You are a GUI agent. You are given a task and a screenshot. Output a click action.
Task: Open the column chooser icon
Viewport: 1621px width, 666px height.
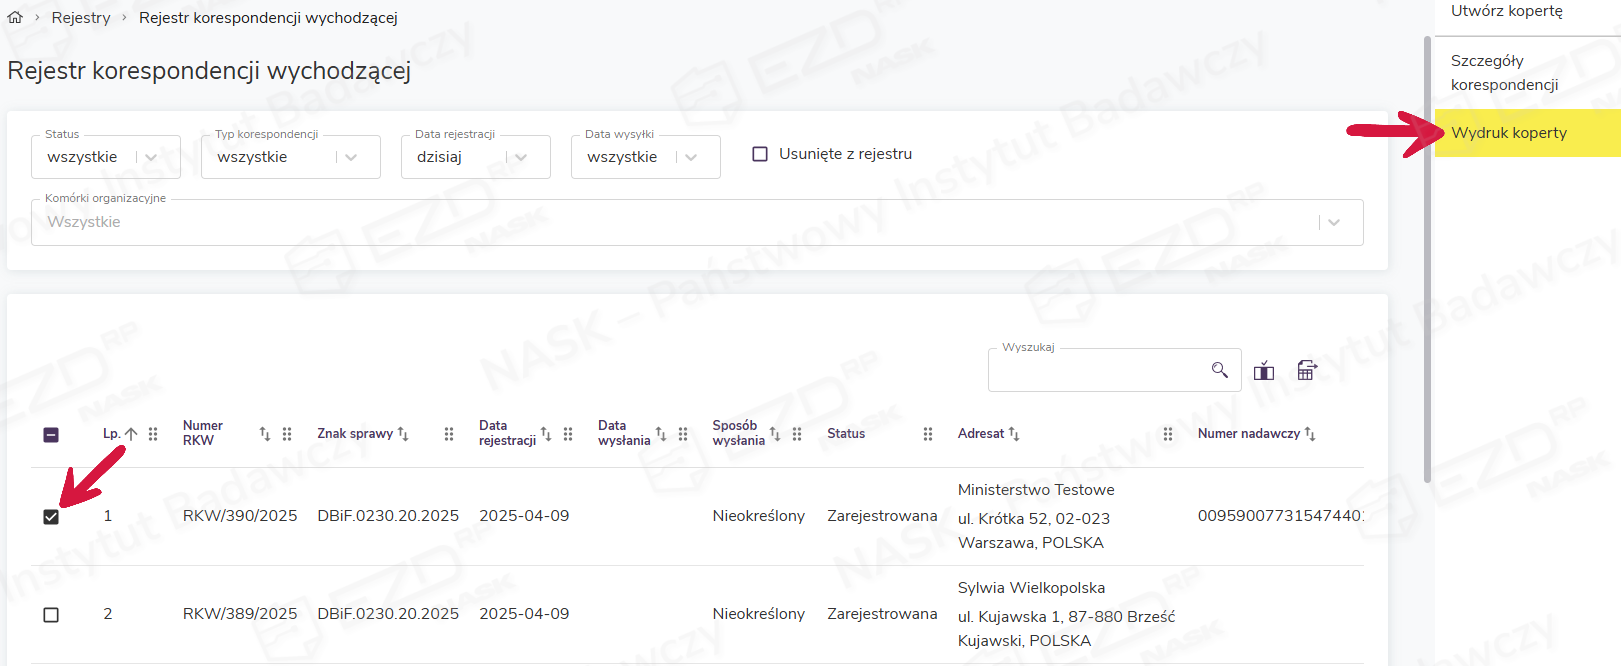click(x=1264, y=371)
